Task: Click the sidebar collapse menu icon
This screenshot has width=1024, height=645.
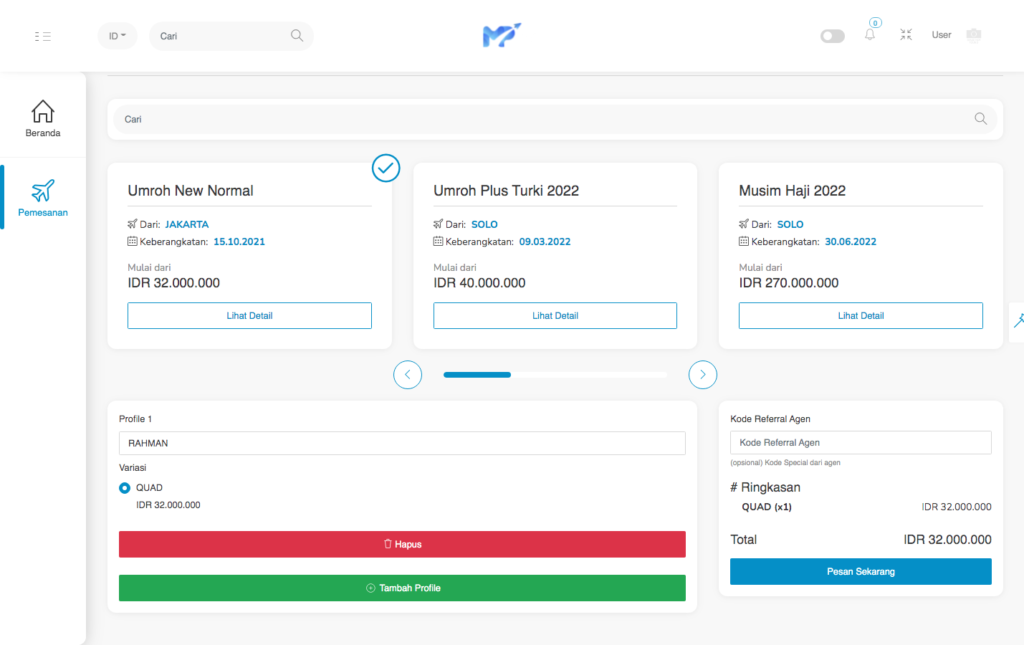Action: [x=42, y=36]
